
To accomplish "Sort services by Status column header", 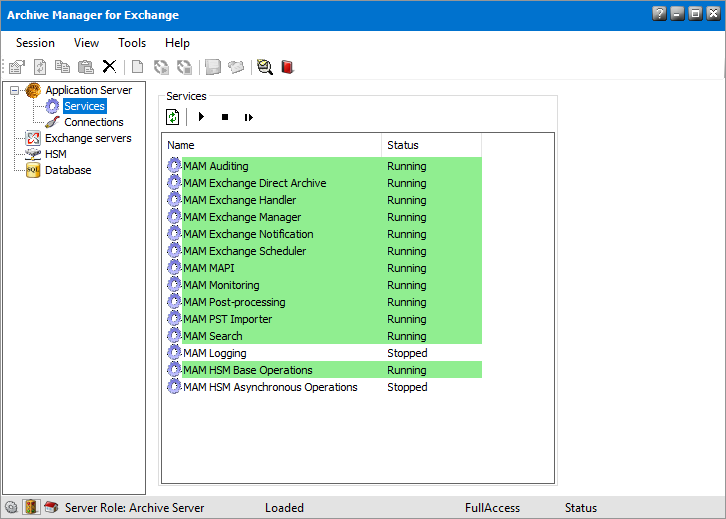I will tap(431, 145).
